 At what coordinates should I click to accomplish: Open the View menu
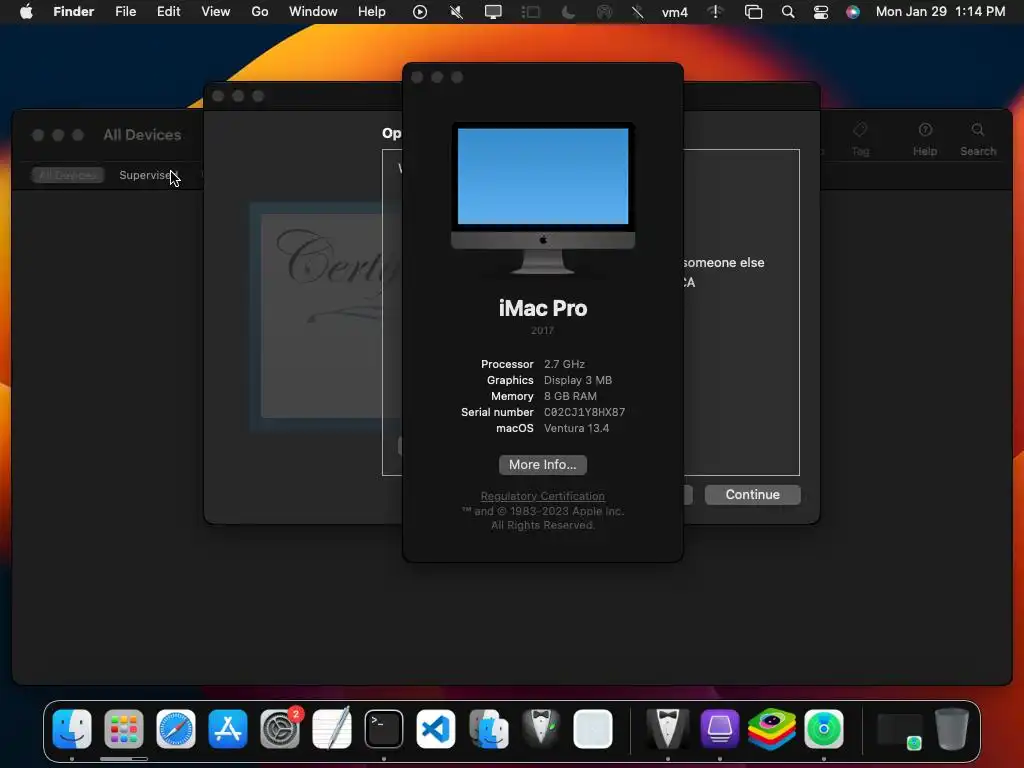216,12
